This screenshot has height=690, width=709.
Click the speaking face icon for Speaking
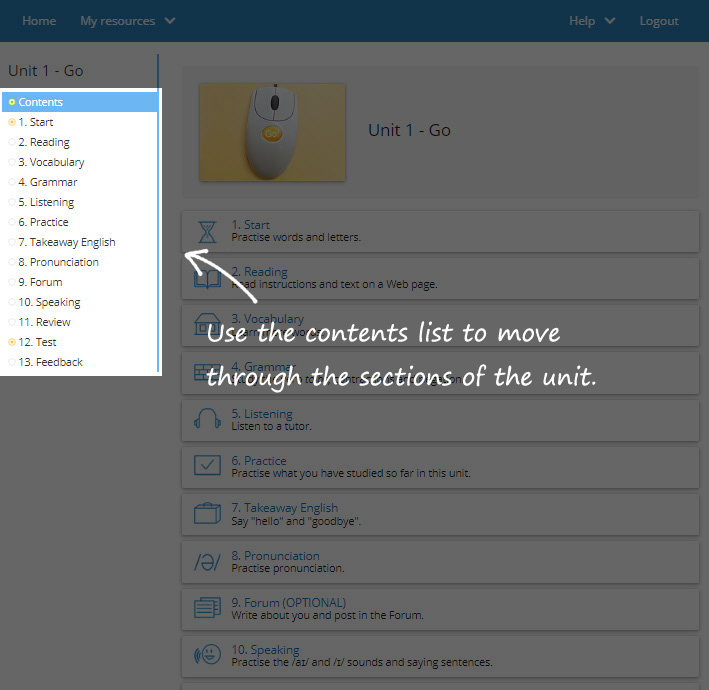(207, 656)
